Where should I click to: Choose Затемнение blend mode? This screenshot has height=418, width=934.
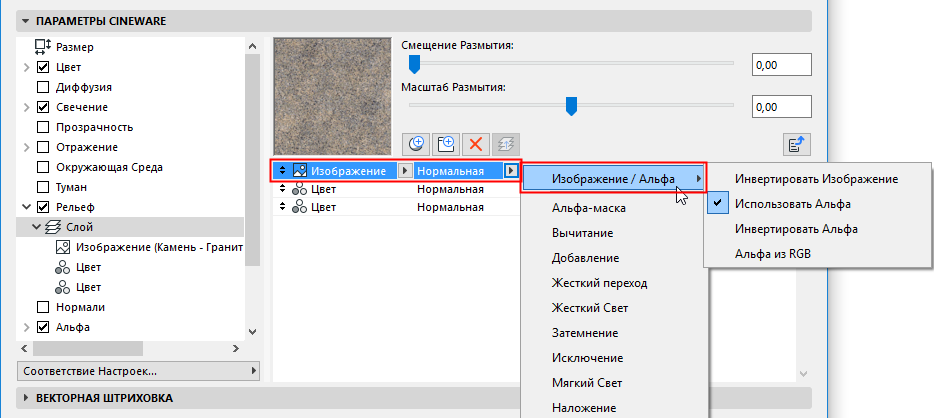585,333
